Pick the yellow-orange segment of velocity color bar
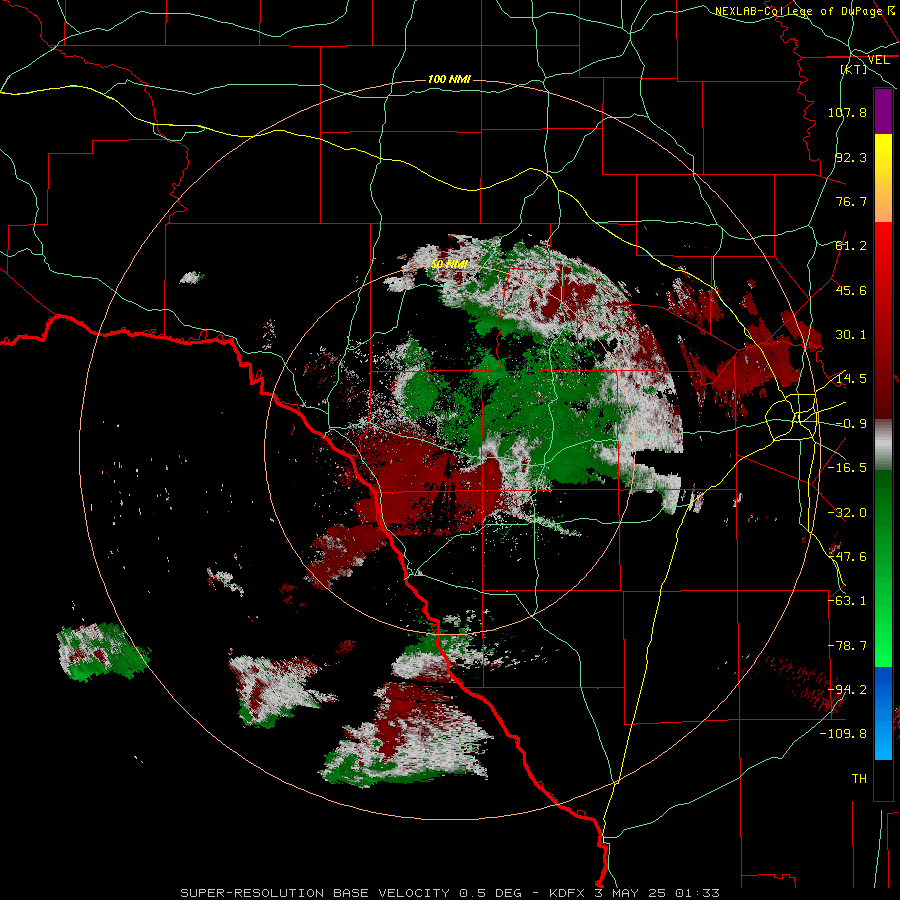Image resolution: width=900 pixels, height=900 pixels. pos(883,178)
